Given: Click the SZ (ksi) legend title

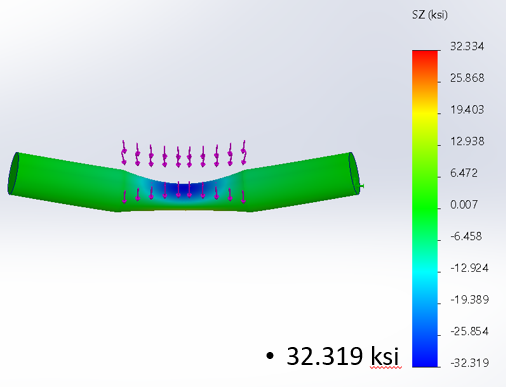Looking at the screenshot, I should pyautogui.click(x=430, y=15).
